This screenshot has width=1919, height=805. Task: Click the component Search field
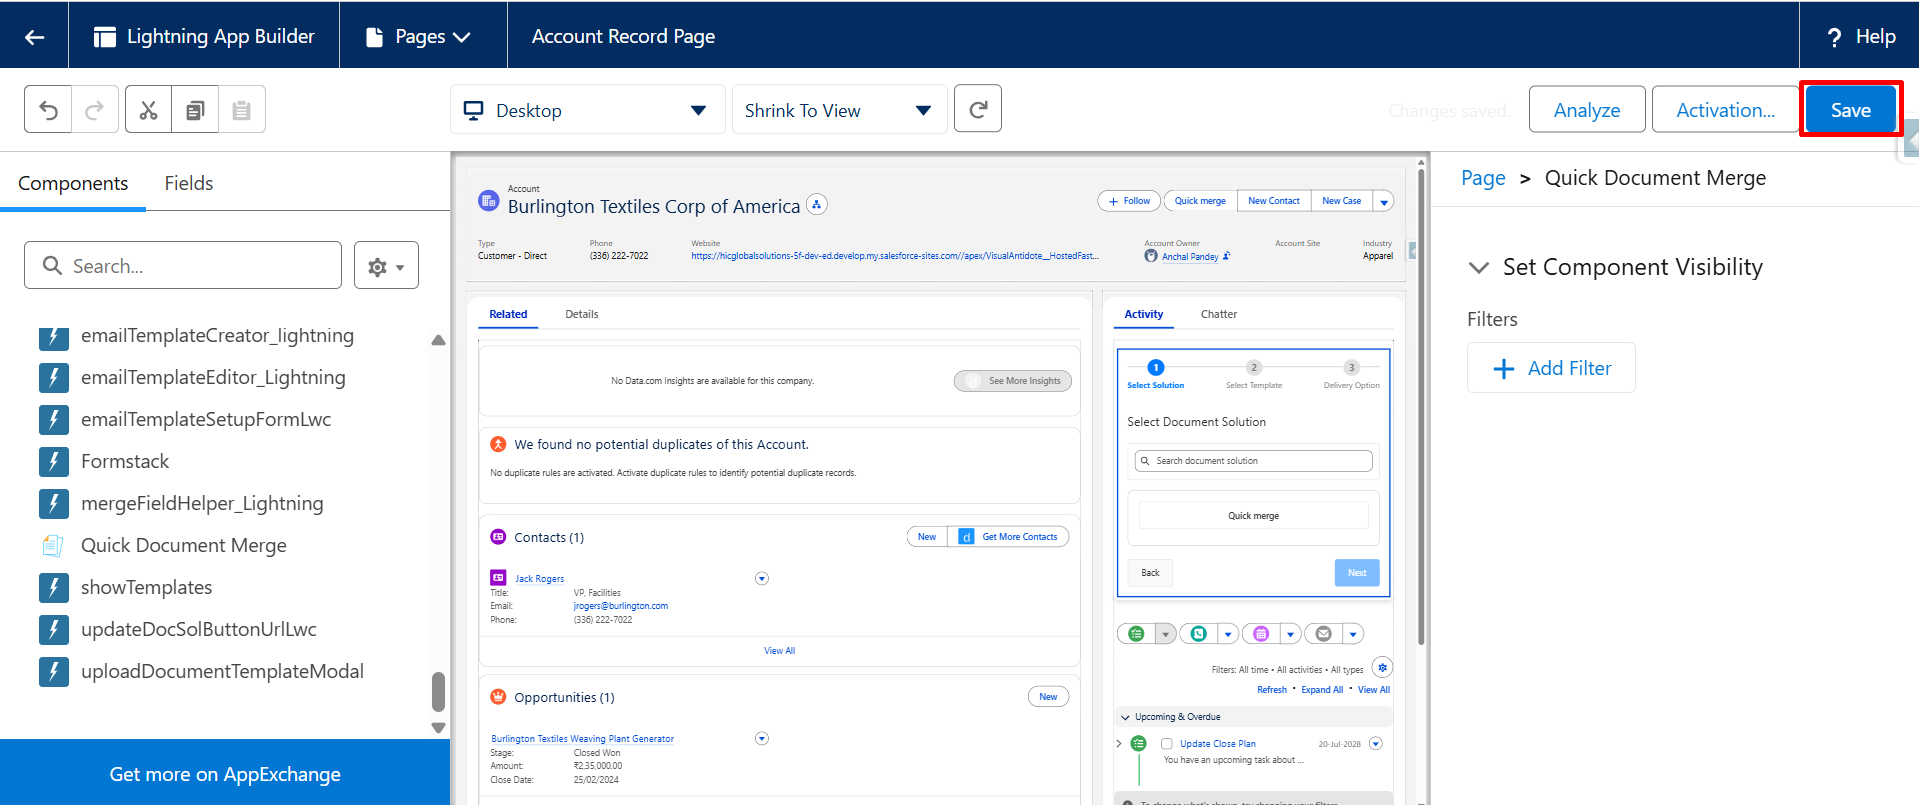(183, 266)
